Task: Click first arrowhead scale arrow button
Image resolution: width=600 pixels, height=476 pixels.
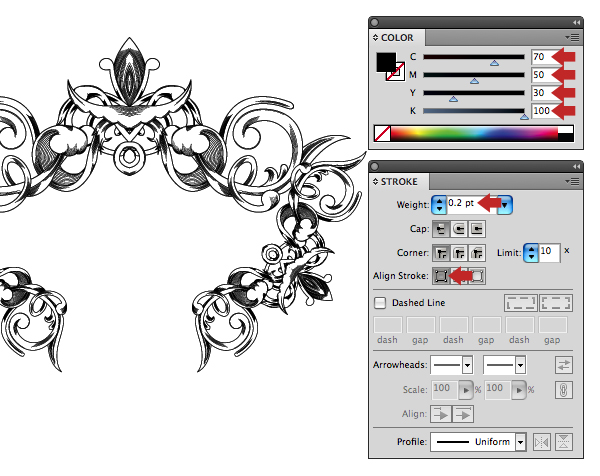Action: 466,390
